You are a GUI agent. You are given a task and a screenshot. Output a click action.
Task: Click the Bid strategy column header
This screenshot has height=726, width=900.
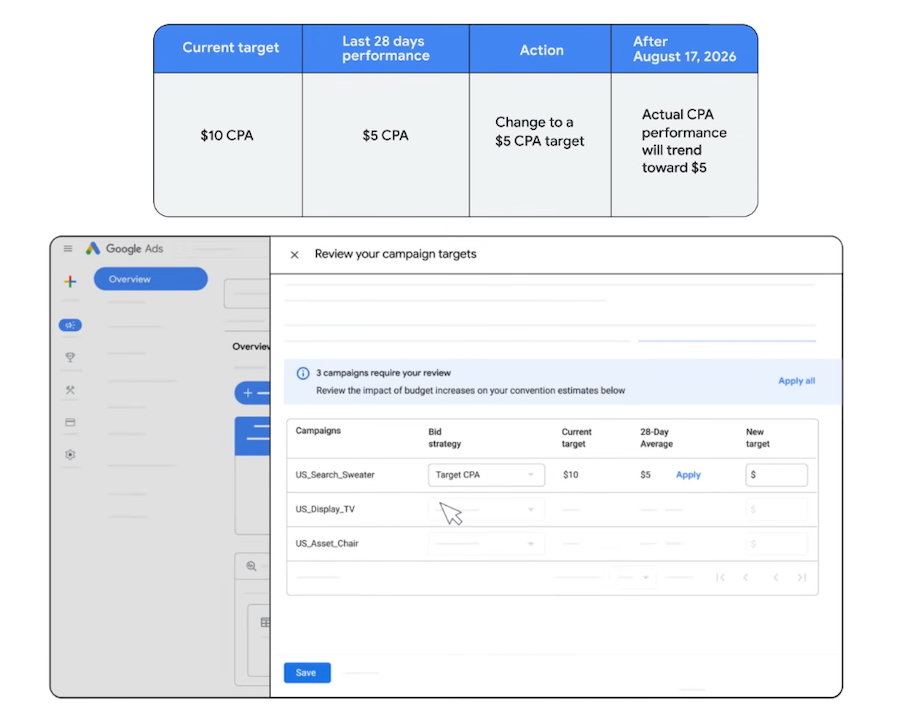(444, 438)
